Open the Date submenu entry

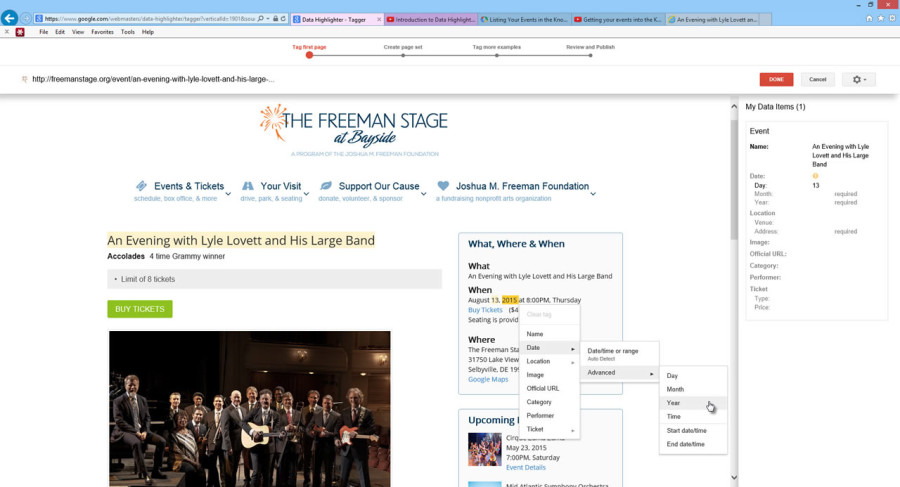(x=550, y=347)
